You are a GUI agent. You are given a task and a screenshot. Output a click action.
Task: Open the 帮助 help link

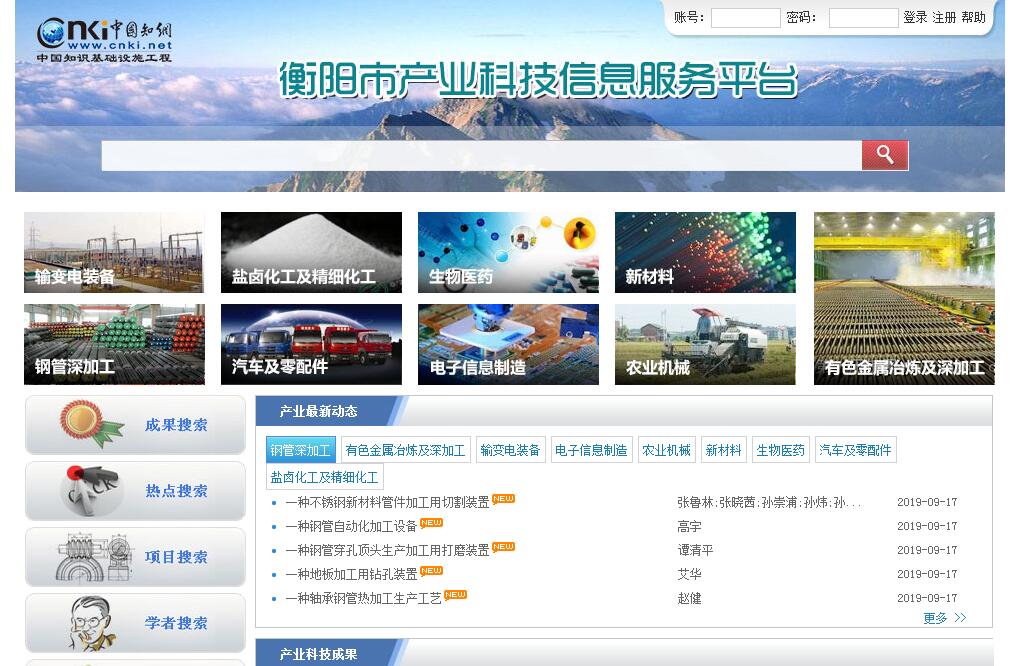click(973, 18)
